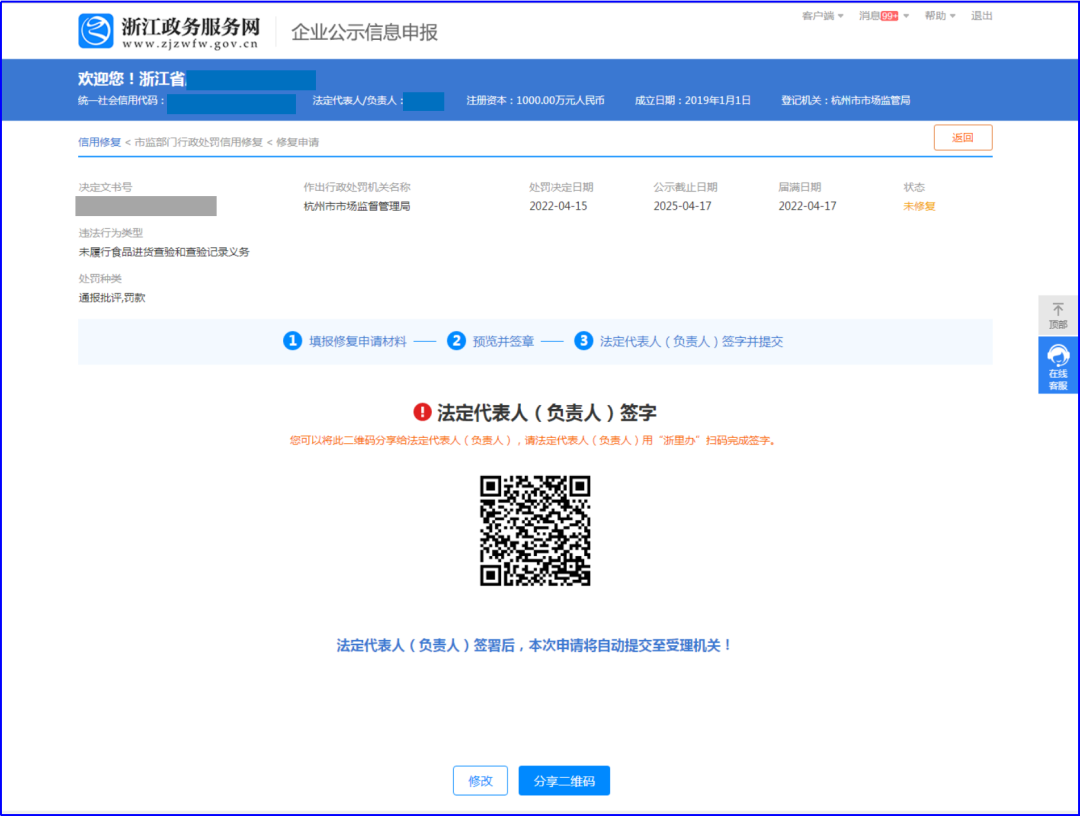Click the blue 分享二维码 button

pos(564,781)
